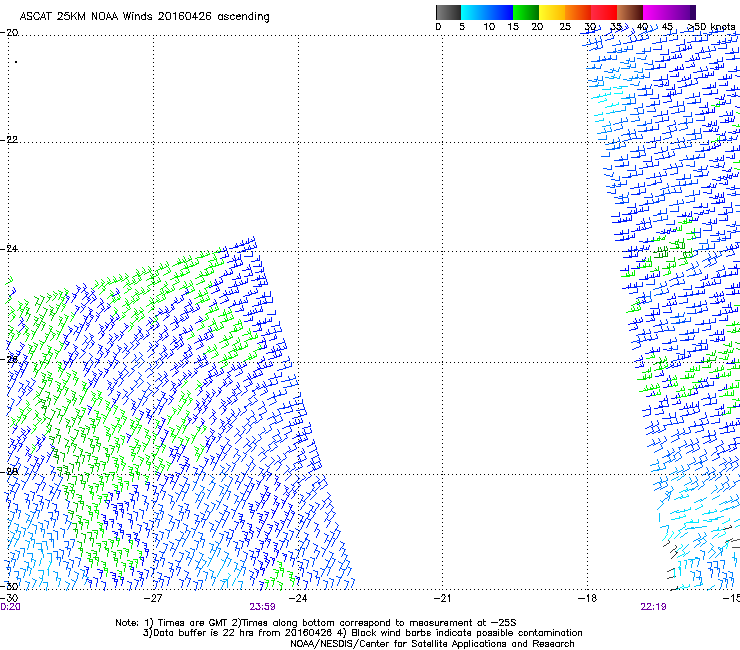Click the "-22" latitude axis label
The height and width of the screenshot is (650, 740).
[x=9, y=140]
